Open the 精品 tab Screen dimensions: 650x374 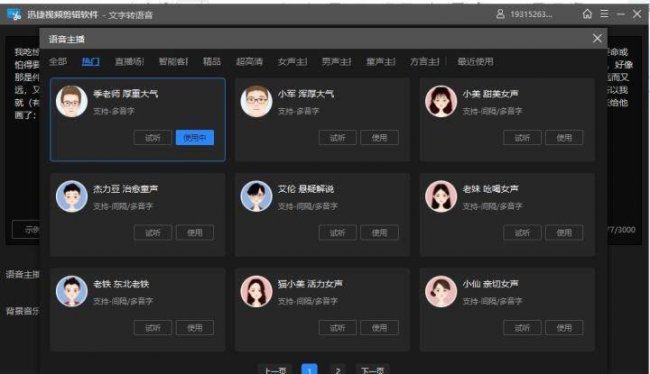click(212, 62)
